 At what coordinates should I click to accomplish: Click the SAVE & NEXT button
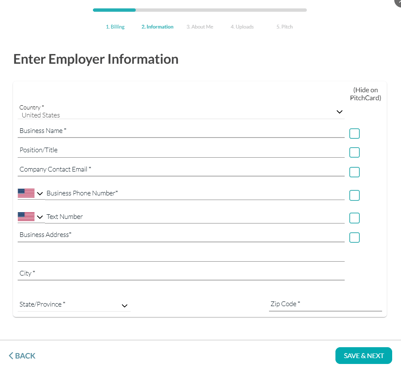[364, 356]
